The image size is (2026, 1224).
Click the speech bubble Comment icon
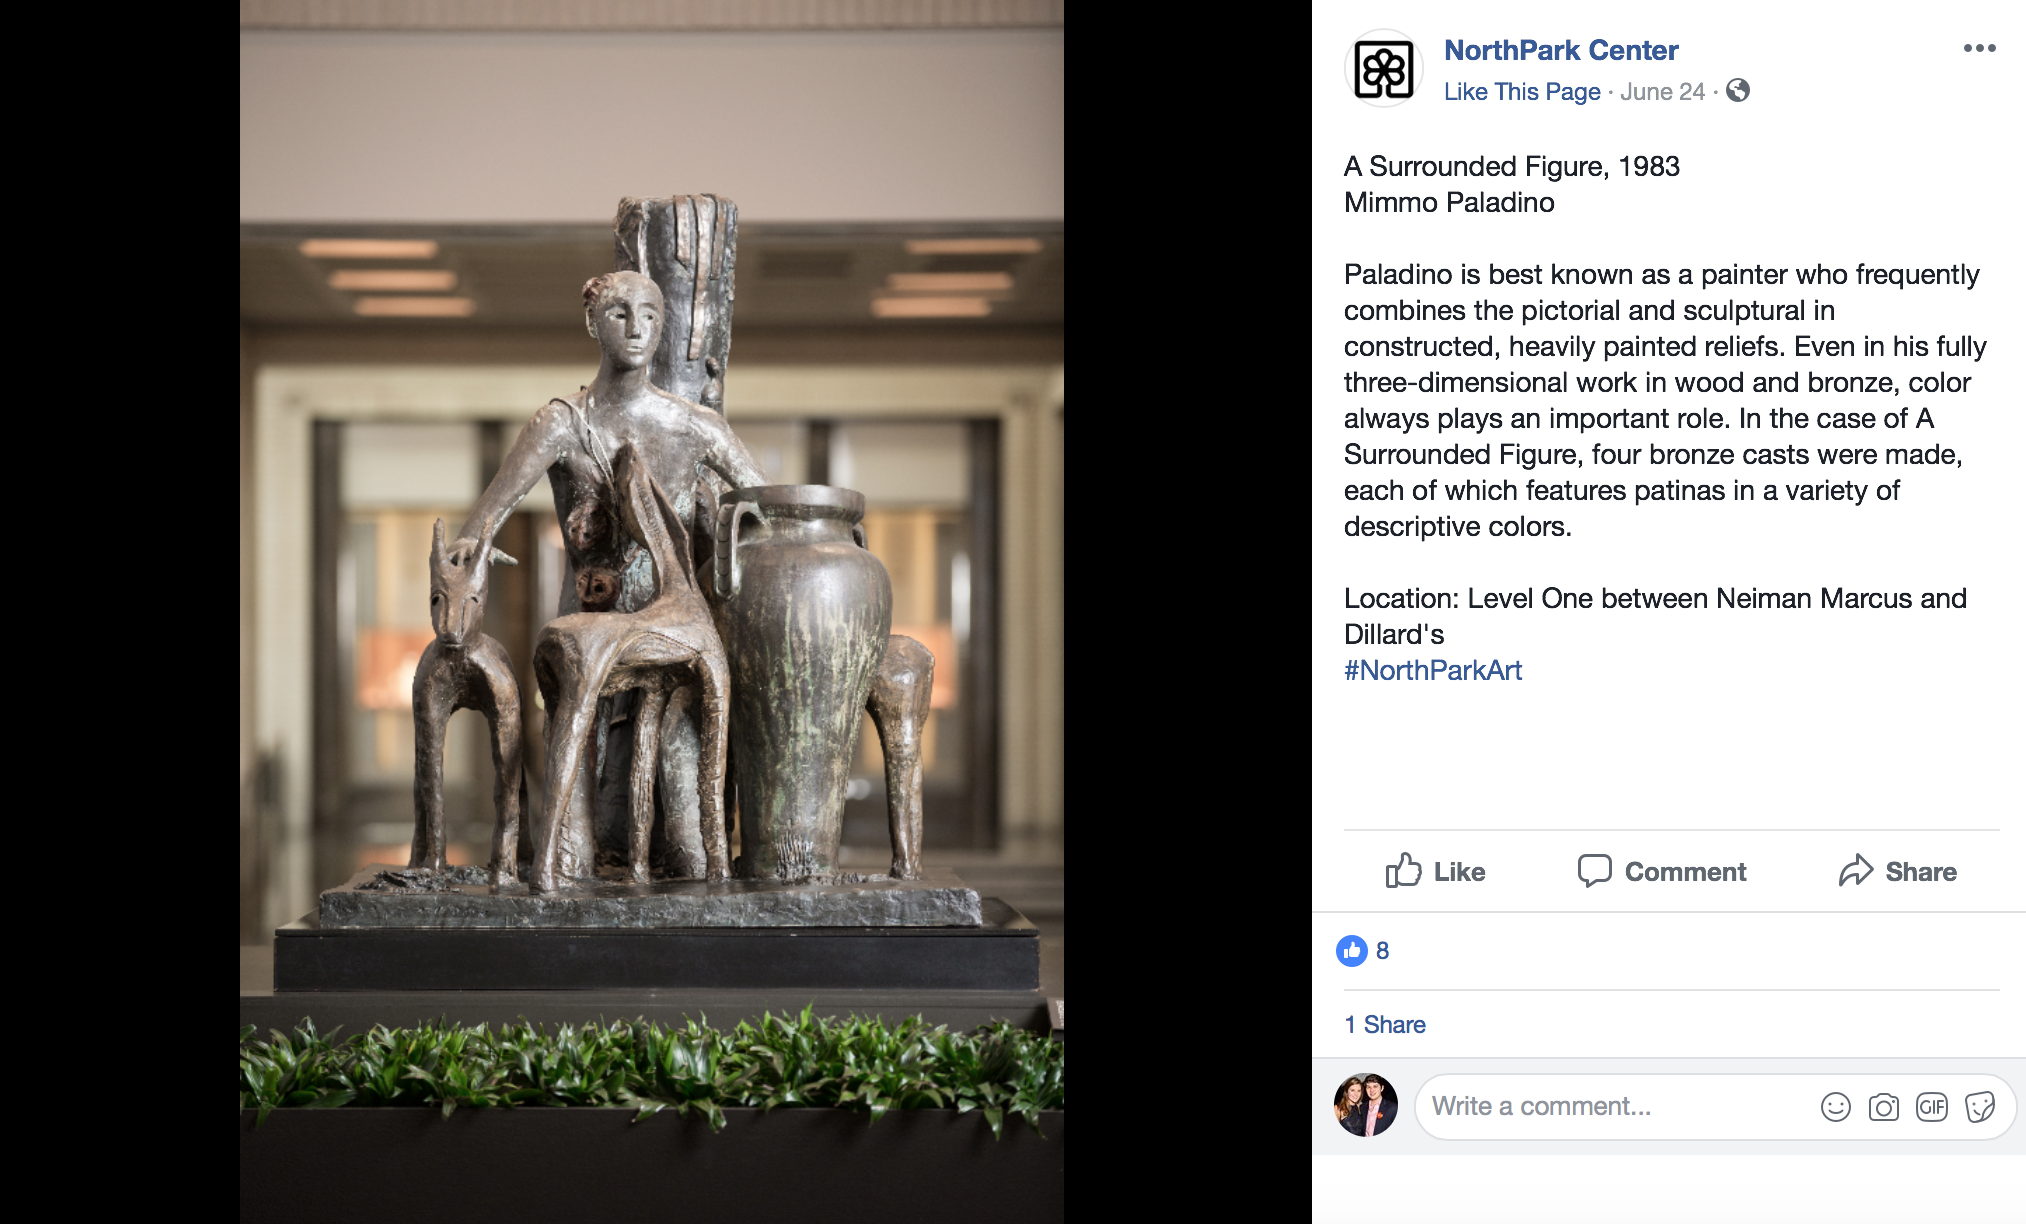click(x=1594, y=871)
